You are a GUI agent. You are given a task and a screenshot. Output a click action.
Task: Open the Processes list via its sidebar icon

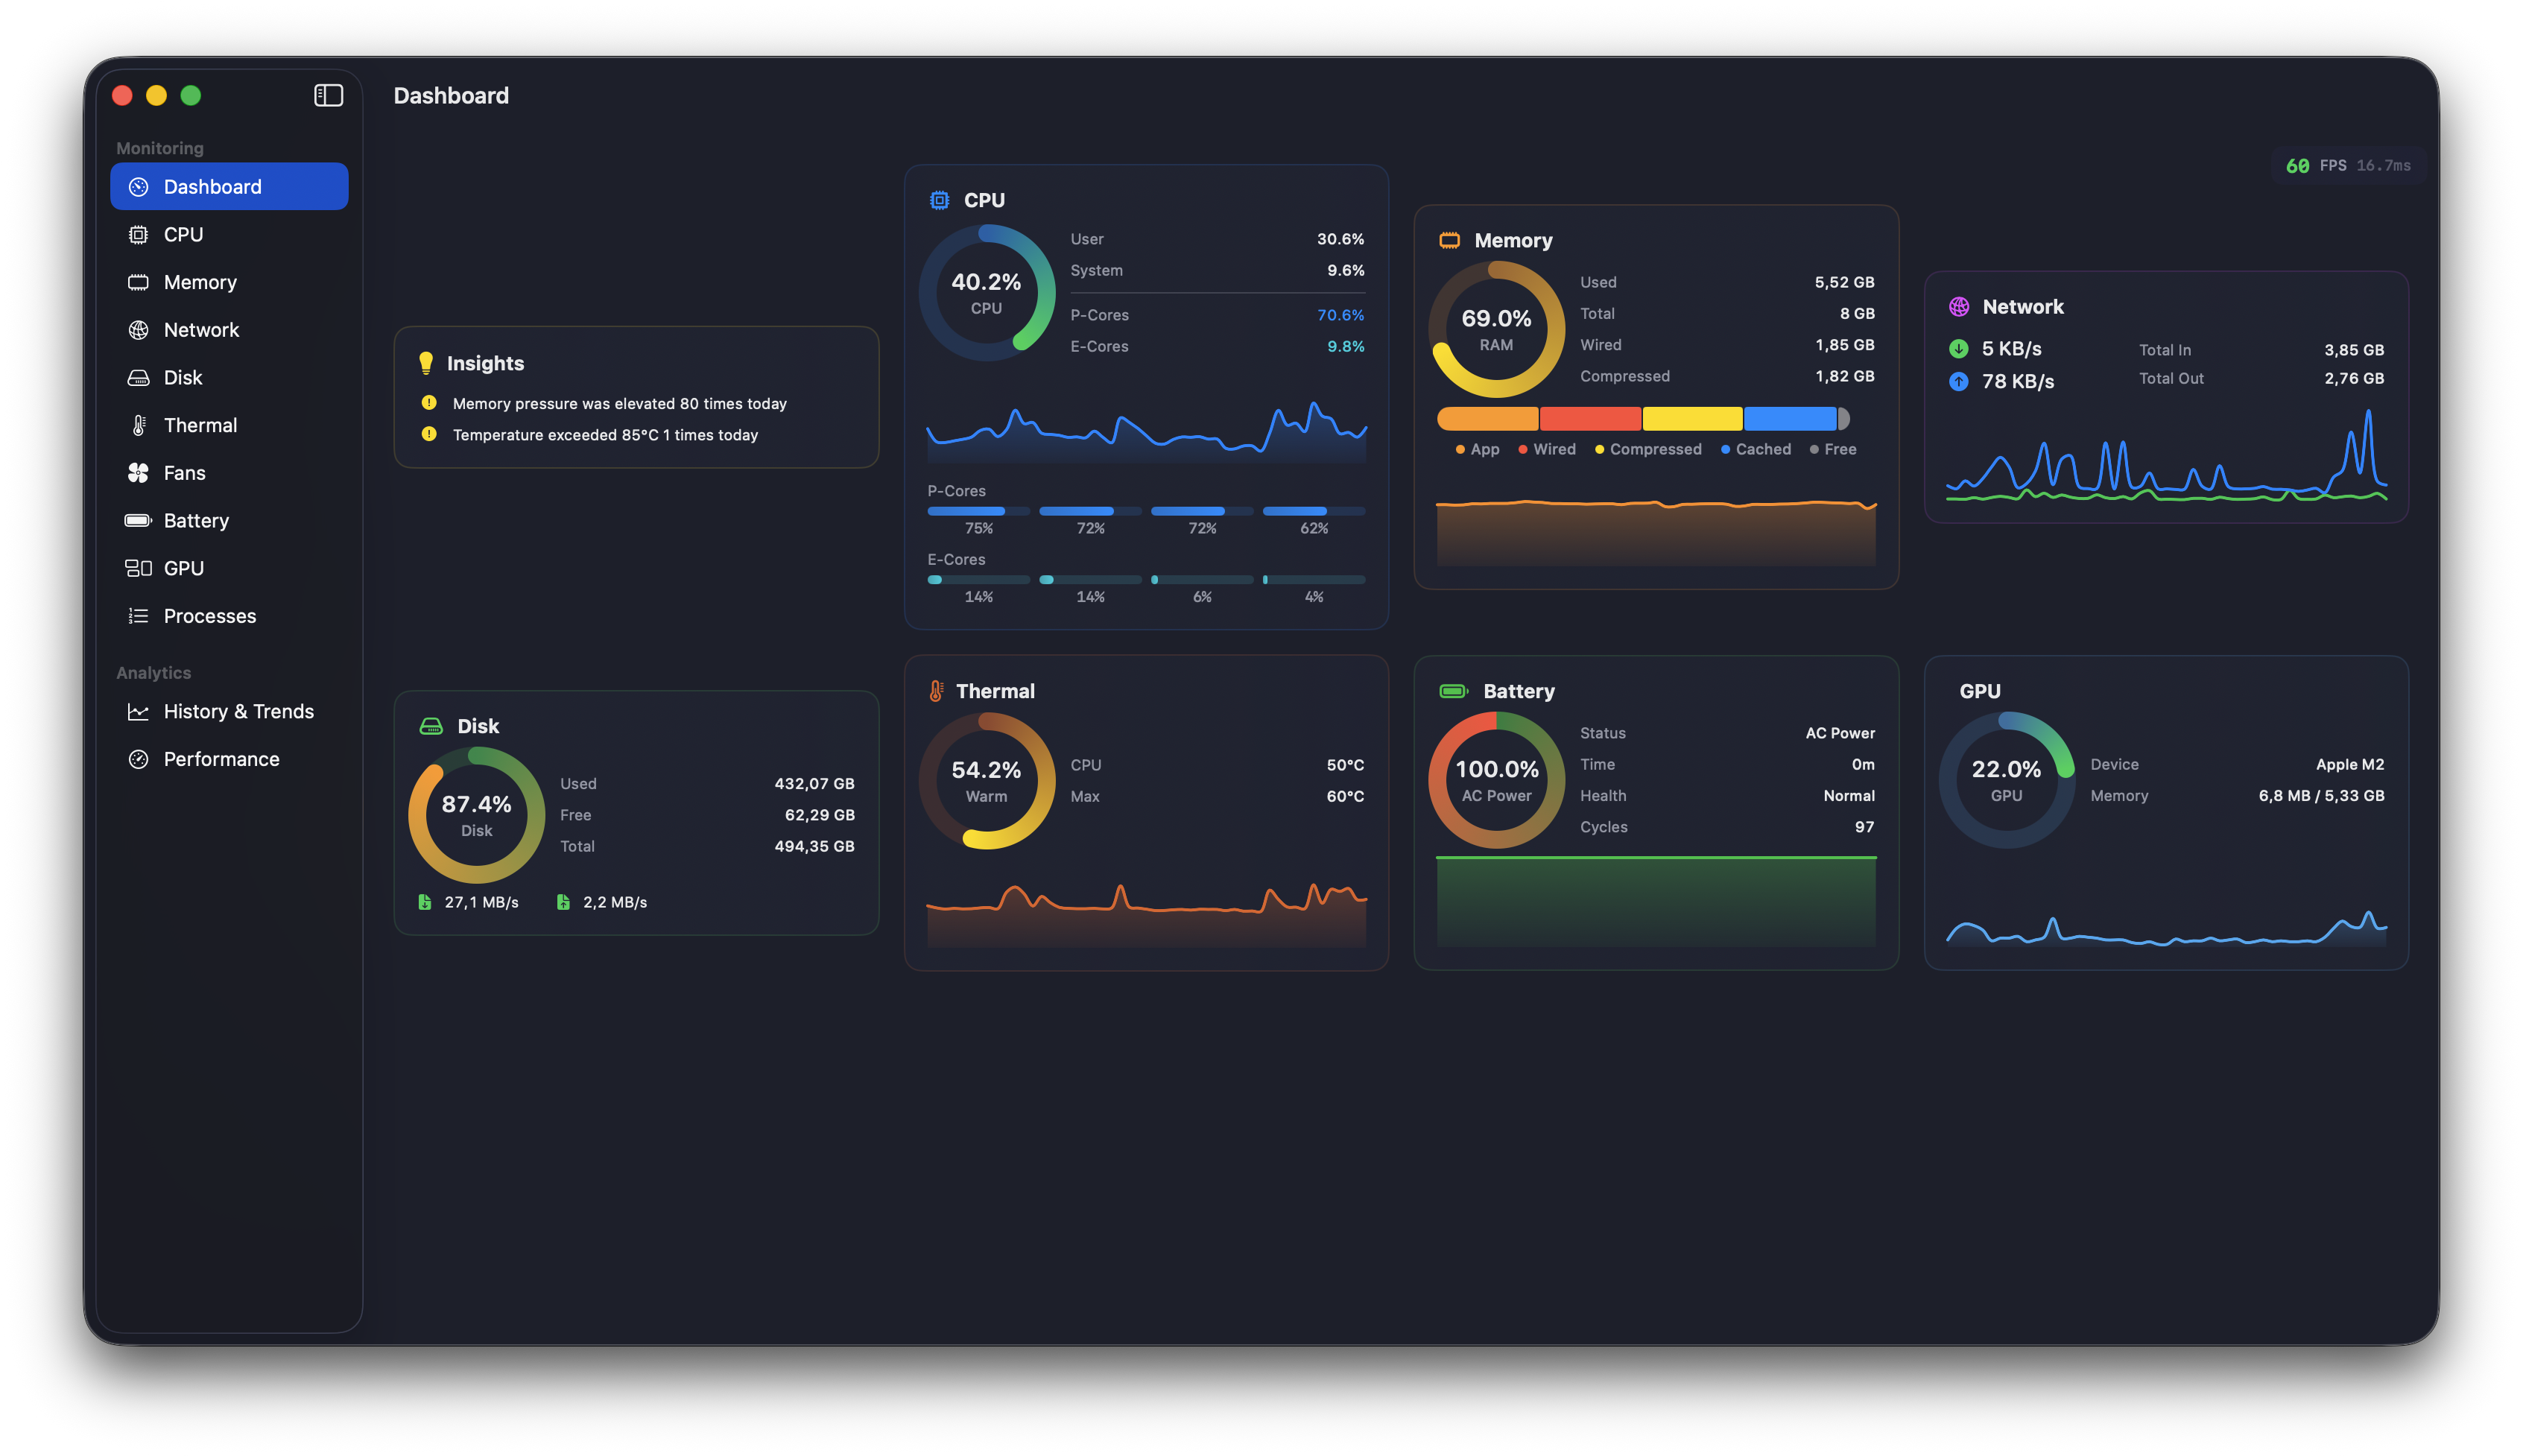(139, 615)
